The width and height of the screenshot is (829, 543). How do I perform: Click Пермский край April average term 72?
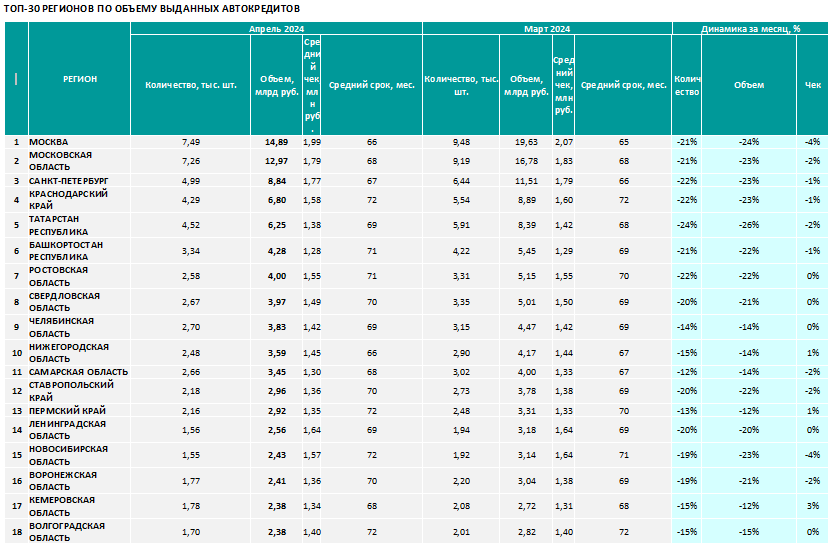click(372, 411)
